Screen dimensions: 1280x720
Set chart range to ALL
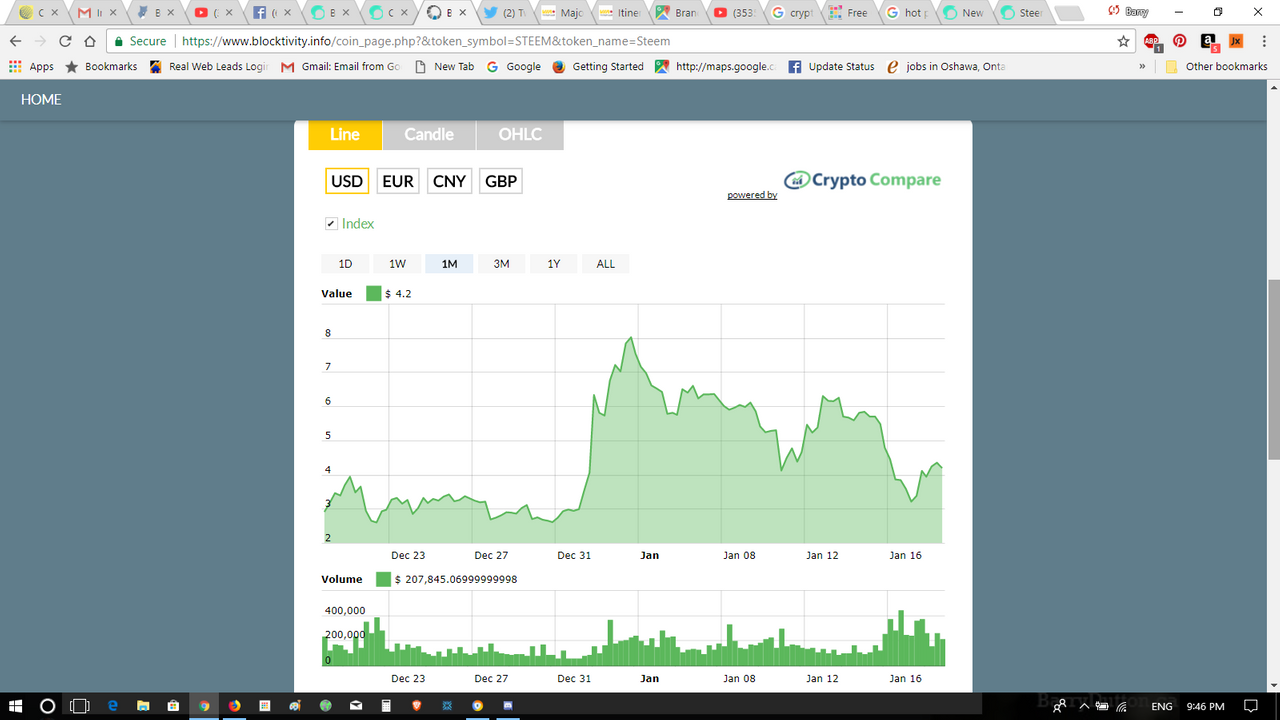606,264
